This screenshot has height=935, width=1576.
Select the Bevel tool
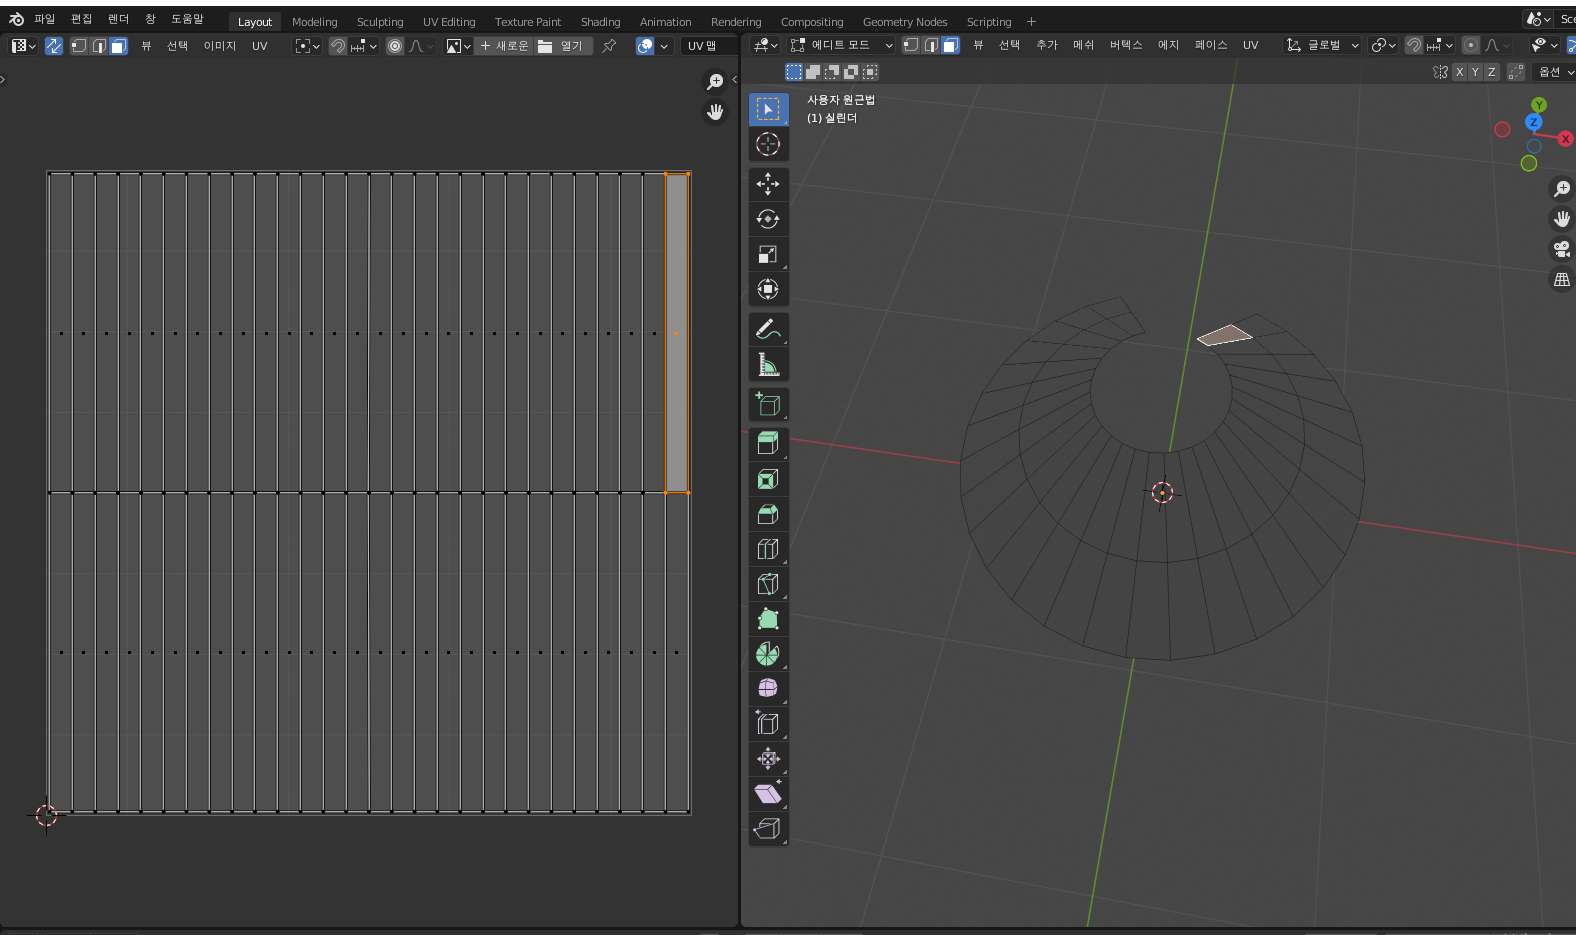(768, 514)
